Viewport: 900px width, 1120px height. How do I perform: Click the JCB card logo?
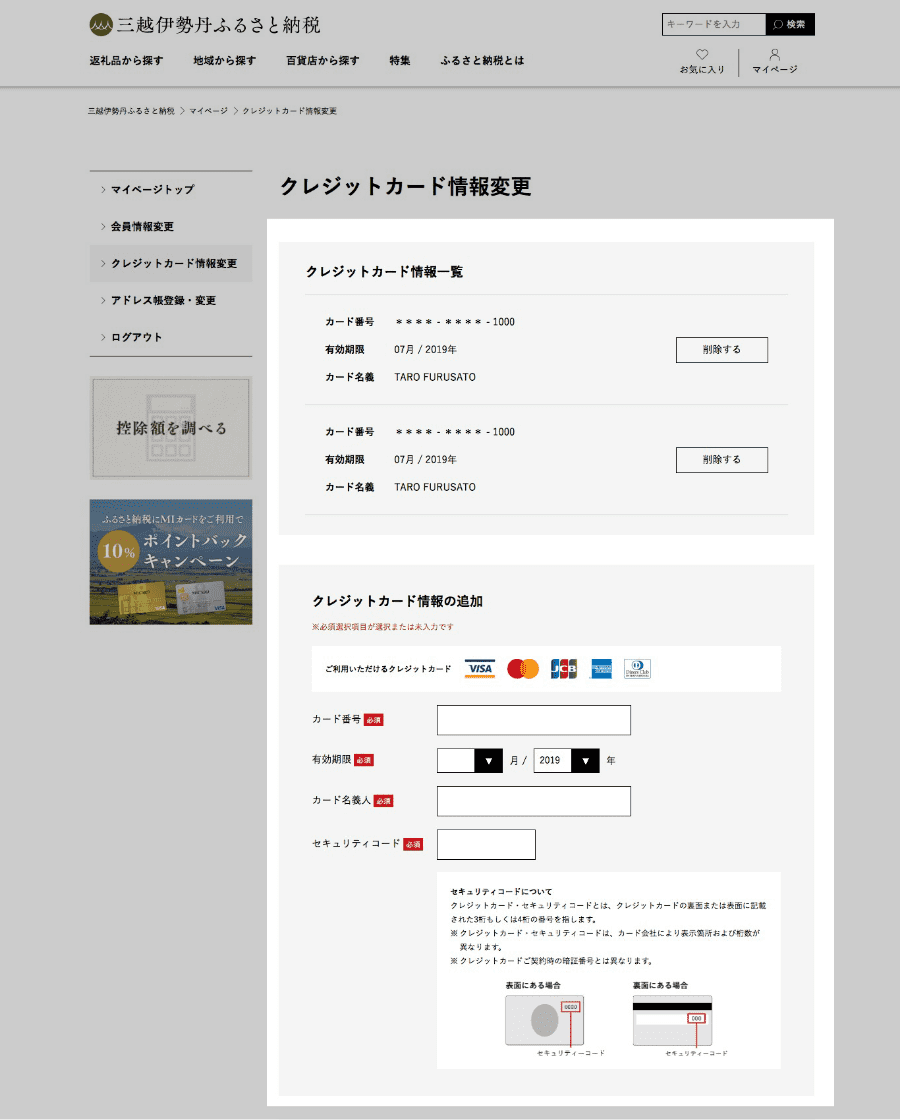pyautogui.click(x=564, y=669)
